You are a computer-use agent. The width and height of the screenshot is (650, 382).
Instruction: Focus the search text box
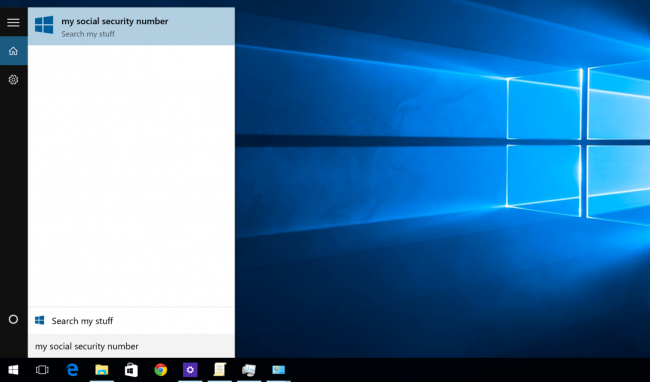[x=131, y=346]
